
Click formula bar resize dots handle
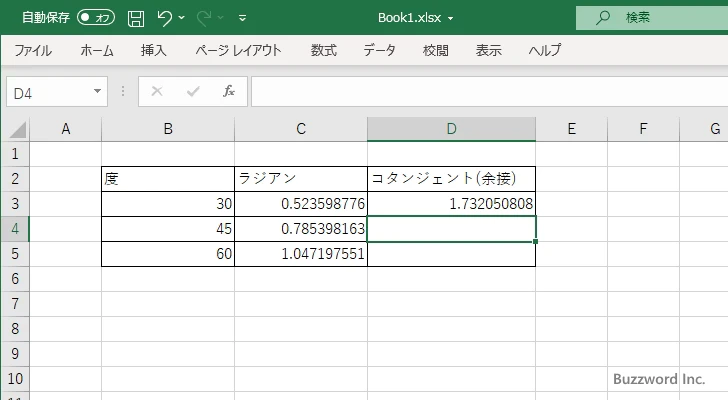123,91
